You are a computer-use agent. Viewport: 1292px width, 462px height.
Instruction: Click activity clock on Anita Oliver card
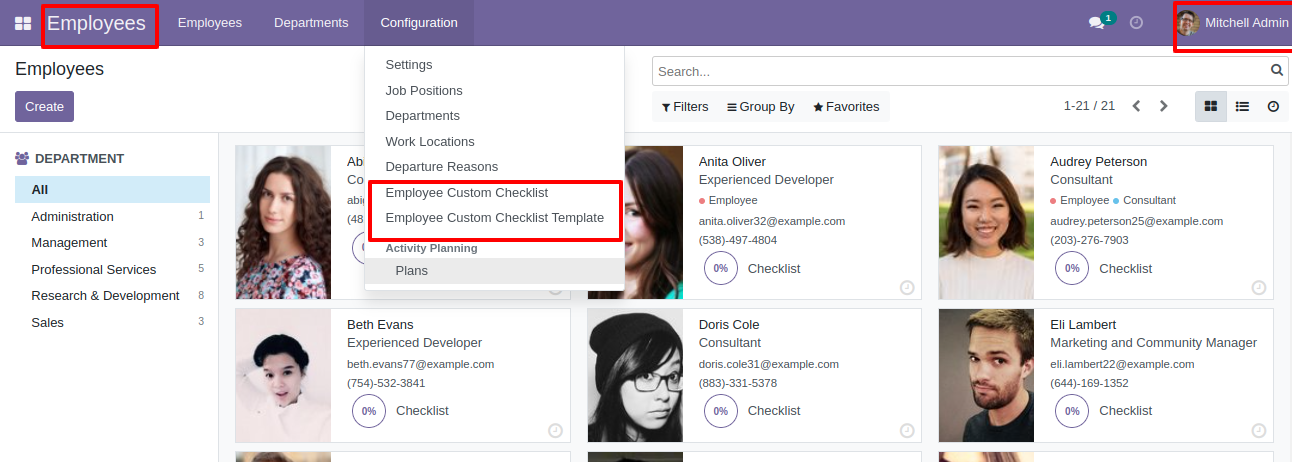[x=907, y=287]
